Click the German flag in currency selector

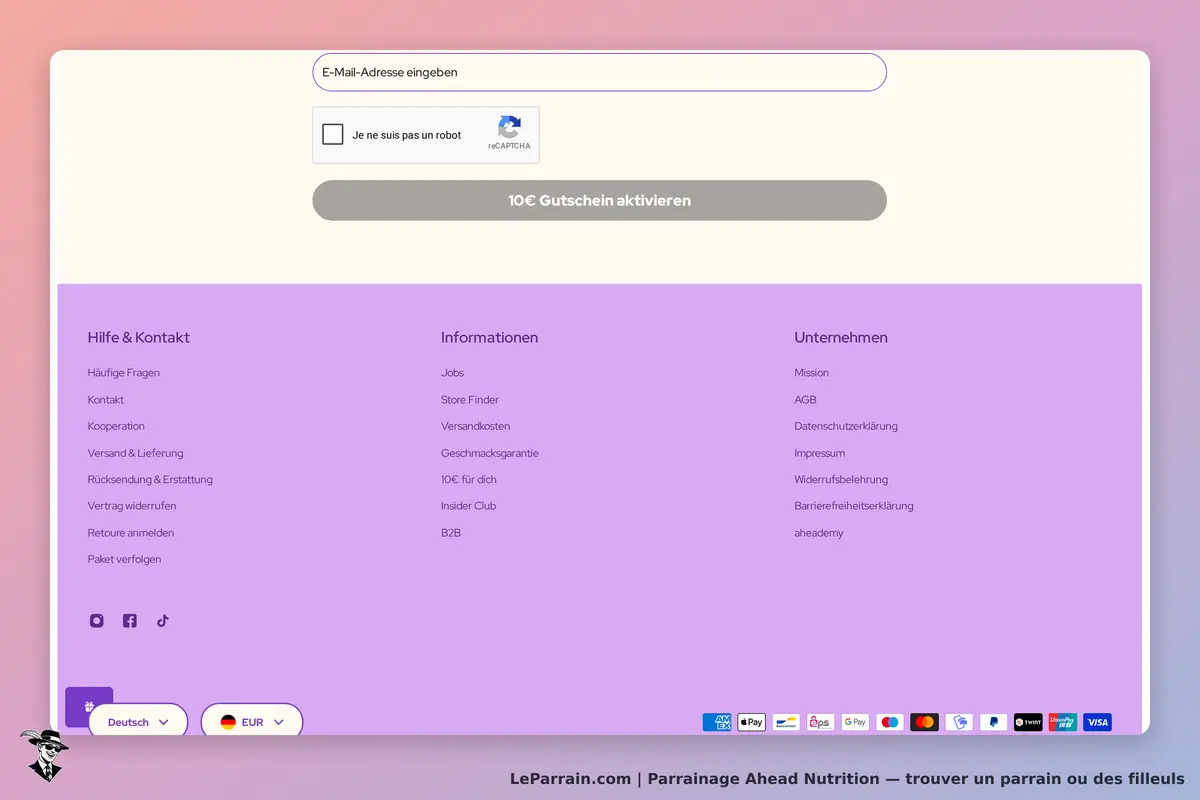[x=228, y=722]
